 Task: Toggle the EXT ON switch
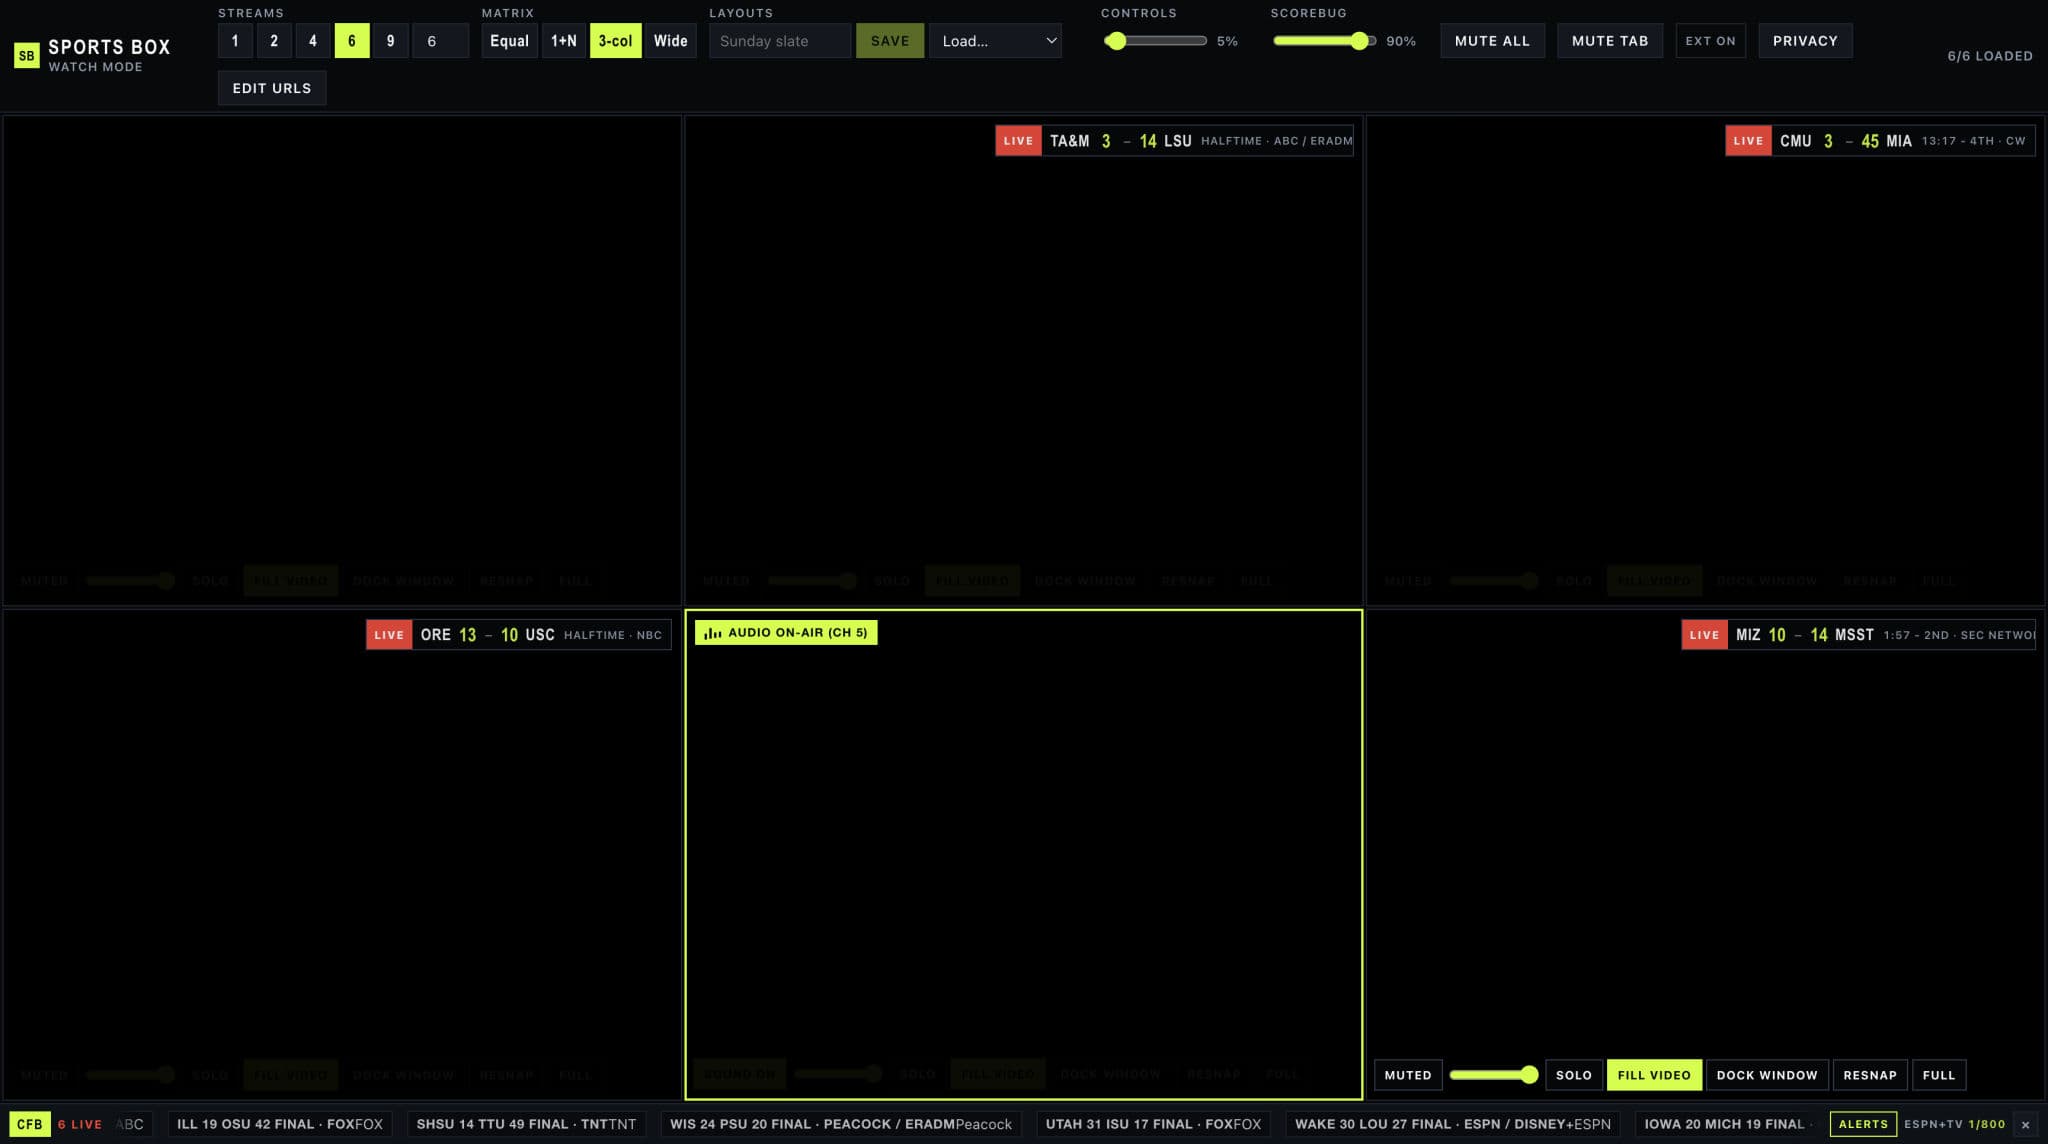point(1710,41)
